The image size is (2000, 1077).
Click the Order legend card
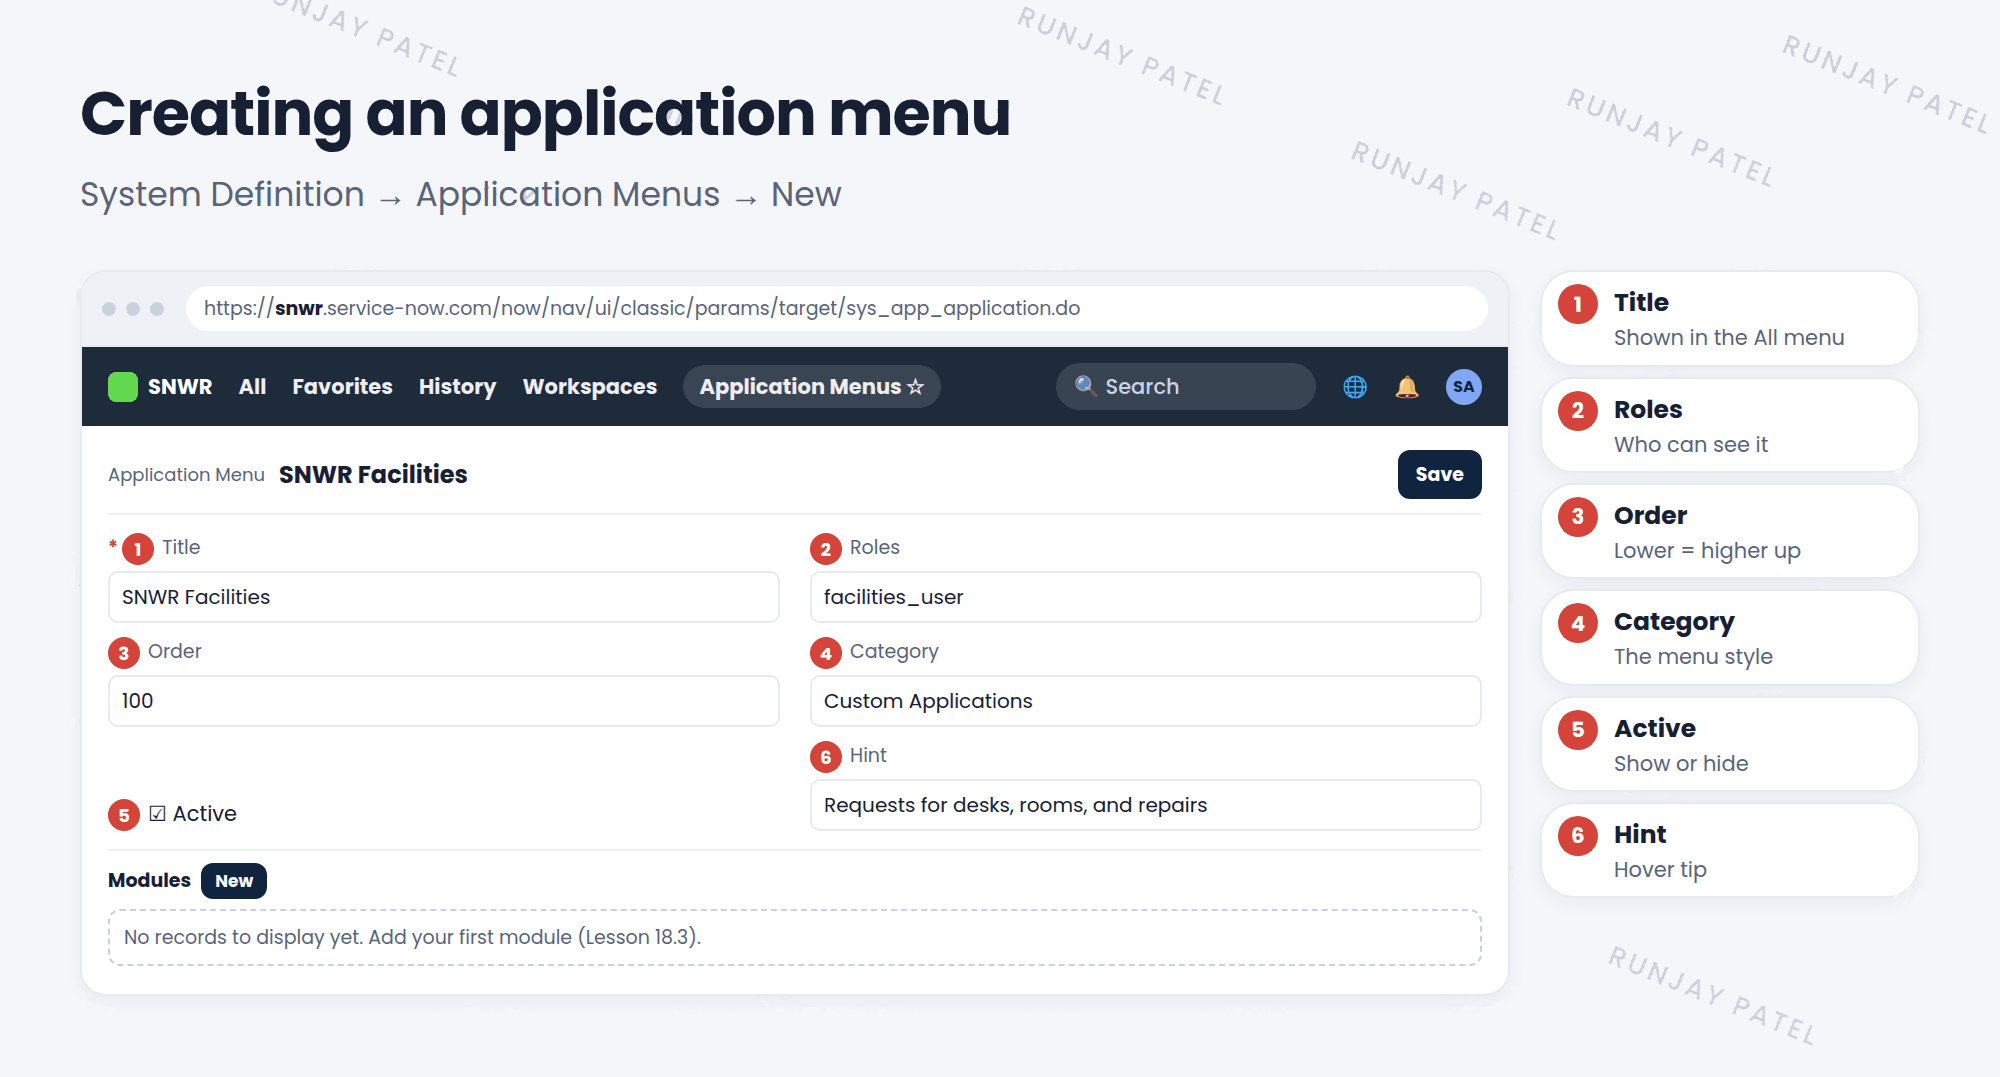click(x=1729, y=531)
